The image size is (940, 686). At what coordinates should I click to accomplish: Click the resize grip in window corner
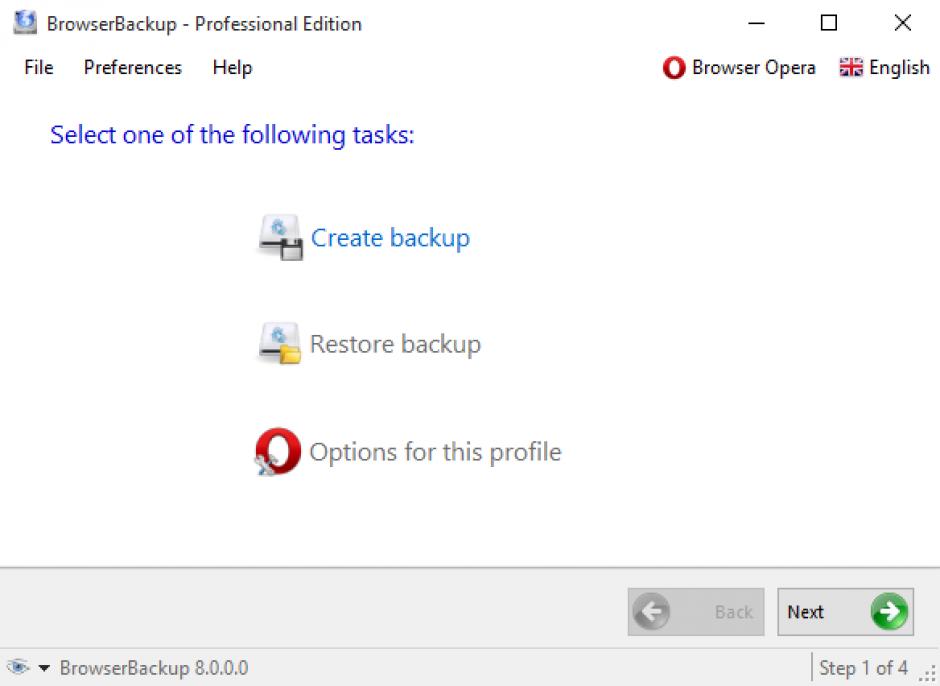click(x=927, y=675)
